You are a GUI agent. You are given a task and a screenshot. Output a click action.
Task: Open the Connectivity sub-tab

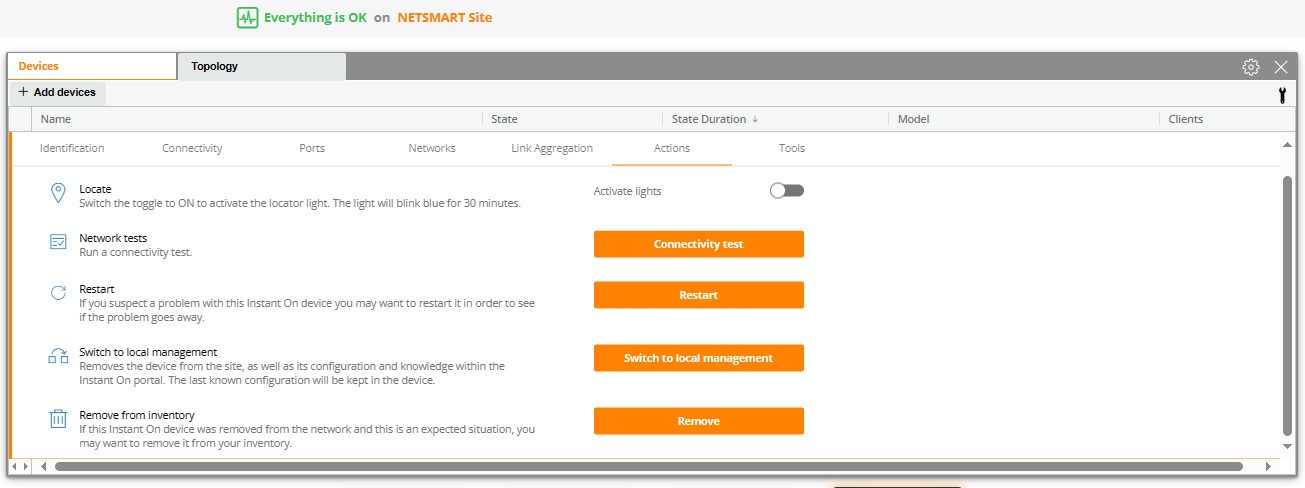point(192,148)
